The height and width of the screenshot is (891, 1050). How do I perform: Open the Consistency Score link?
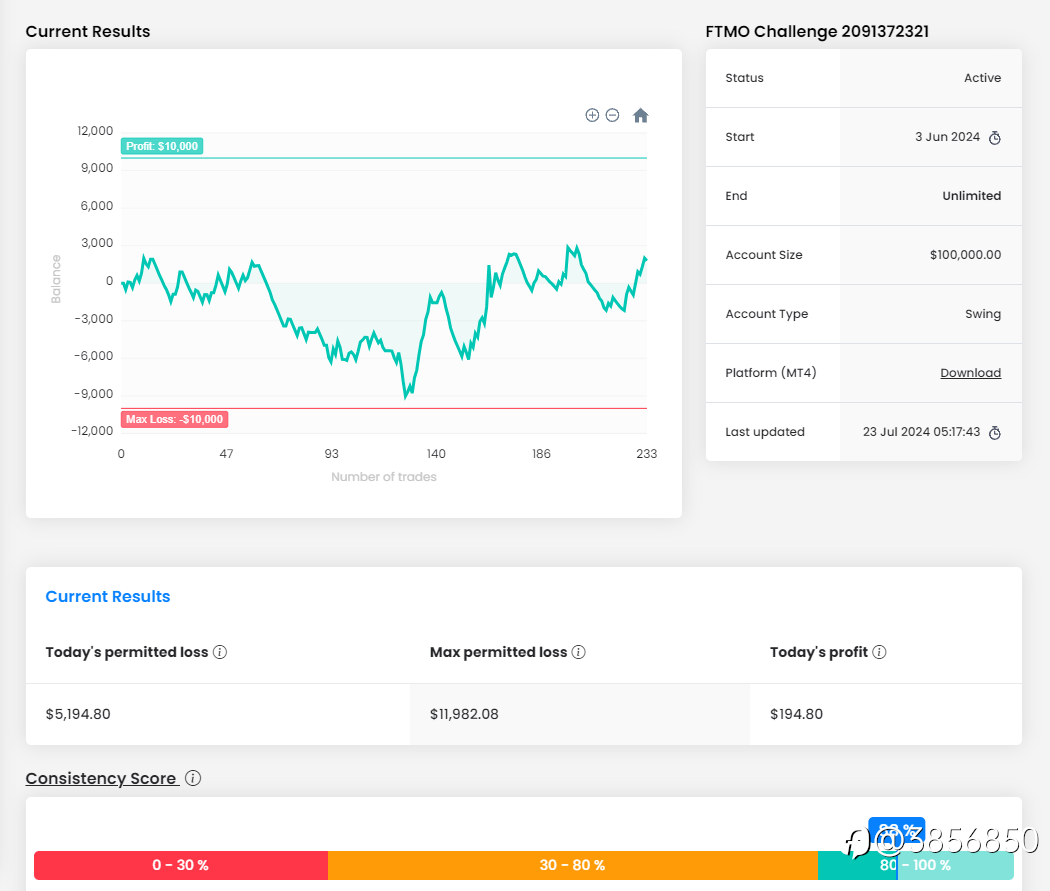[x=102, y=779]
